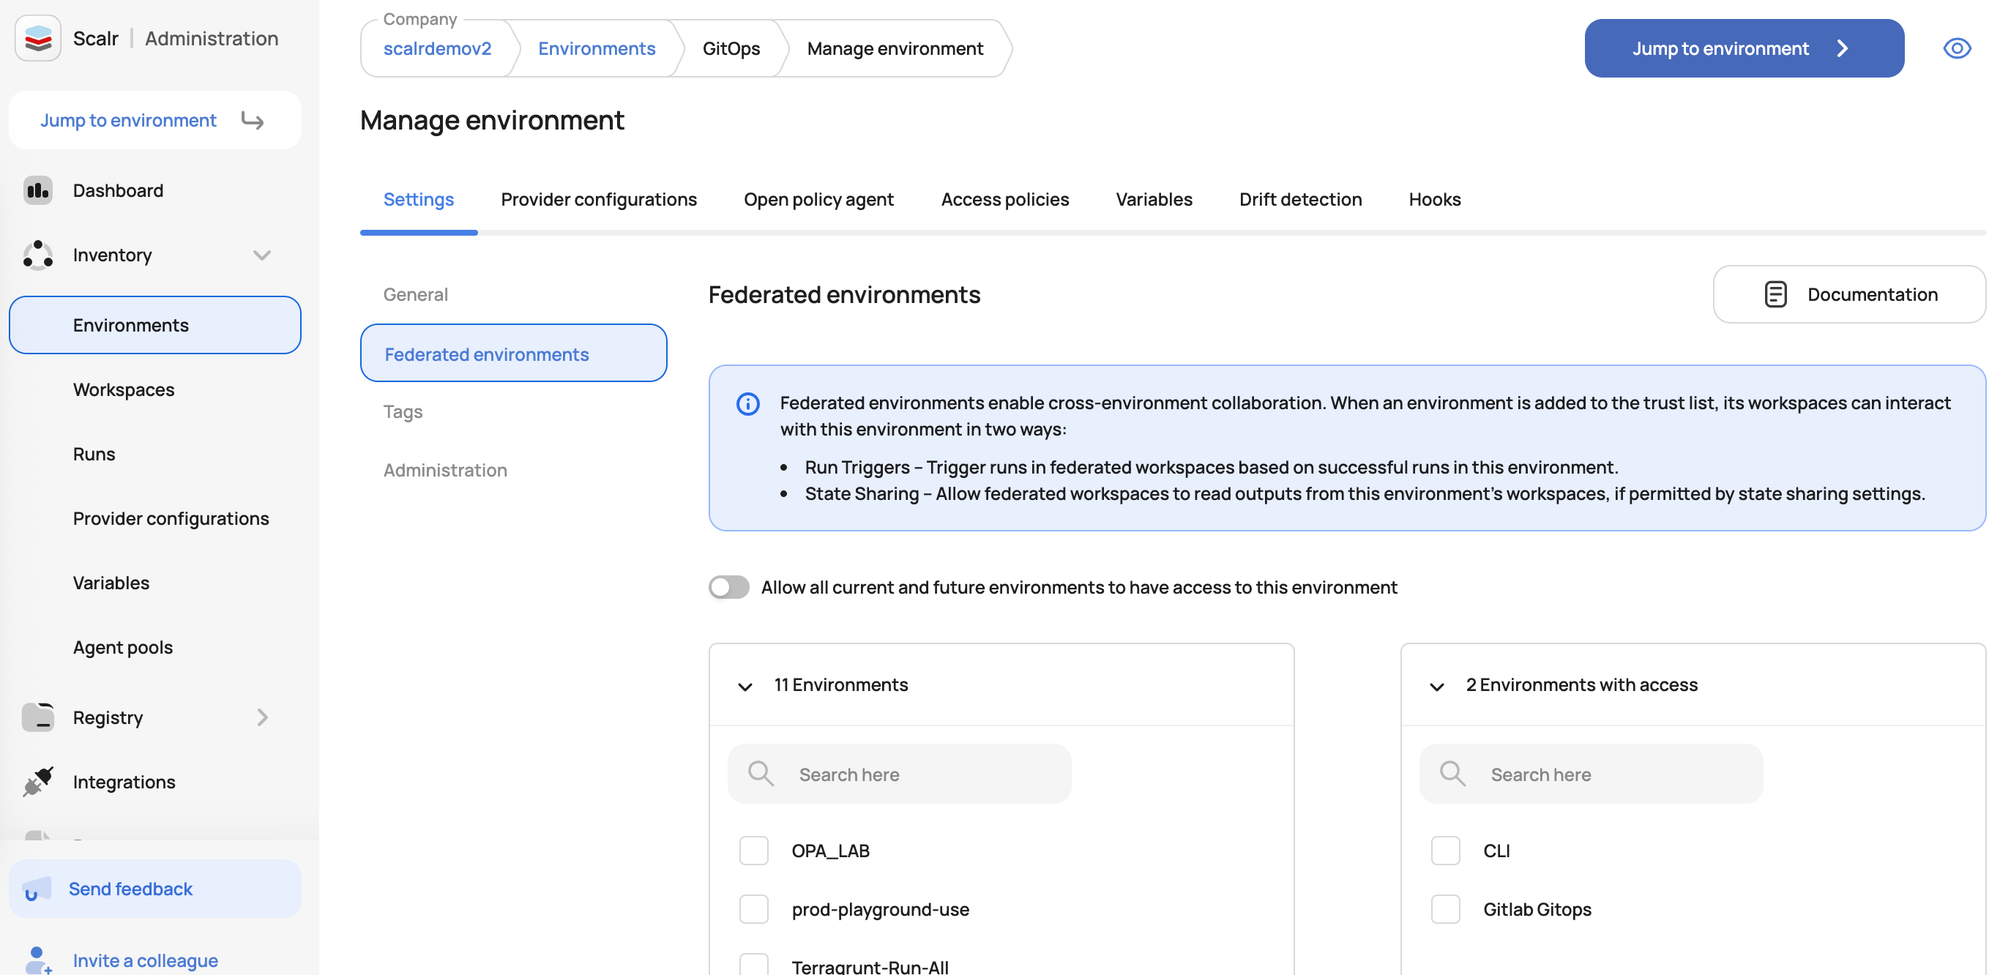This screenshot has height=975, width=2000.
Task: Click the Manage environment breadcrumb
Action: (x=895, y=48)
